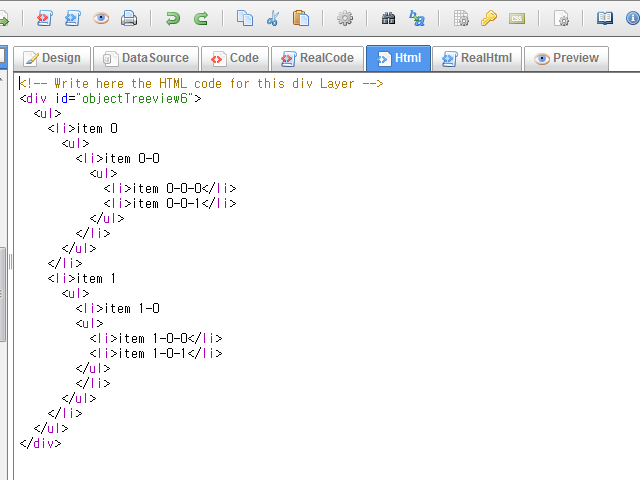Undo the last edit
The image size is (640, 480).
tap(173, 18)
